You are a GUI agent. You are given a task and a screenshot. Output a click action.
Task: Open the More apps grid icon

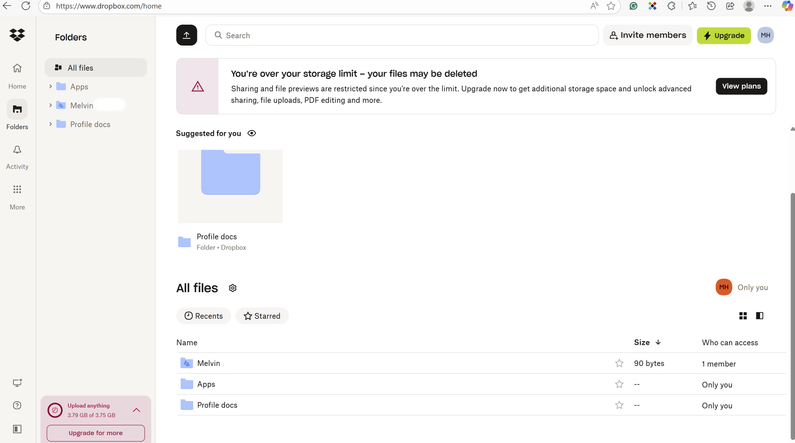(x=17, y=190)
